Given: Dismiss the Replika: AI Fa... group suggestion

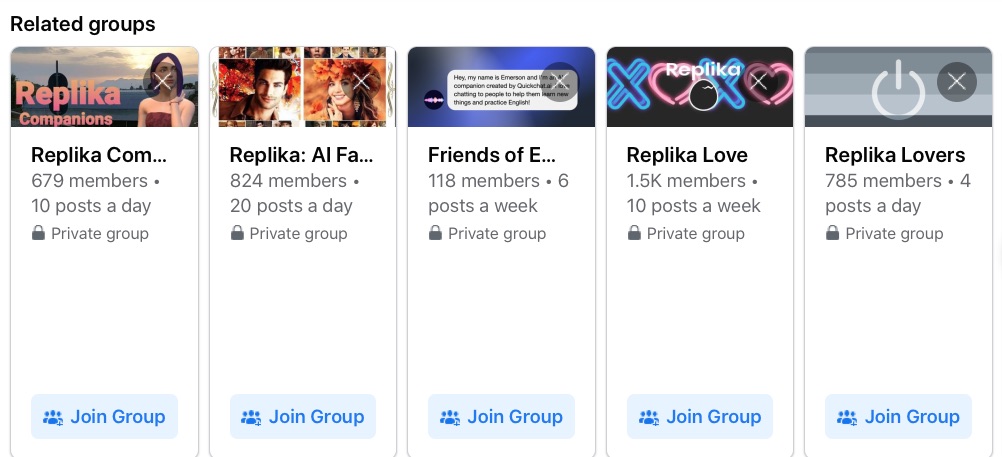Looking at the screenshot, I should [361, 82].
